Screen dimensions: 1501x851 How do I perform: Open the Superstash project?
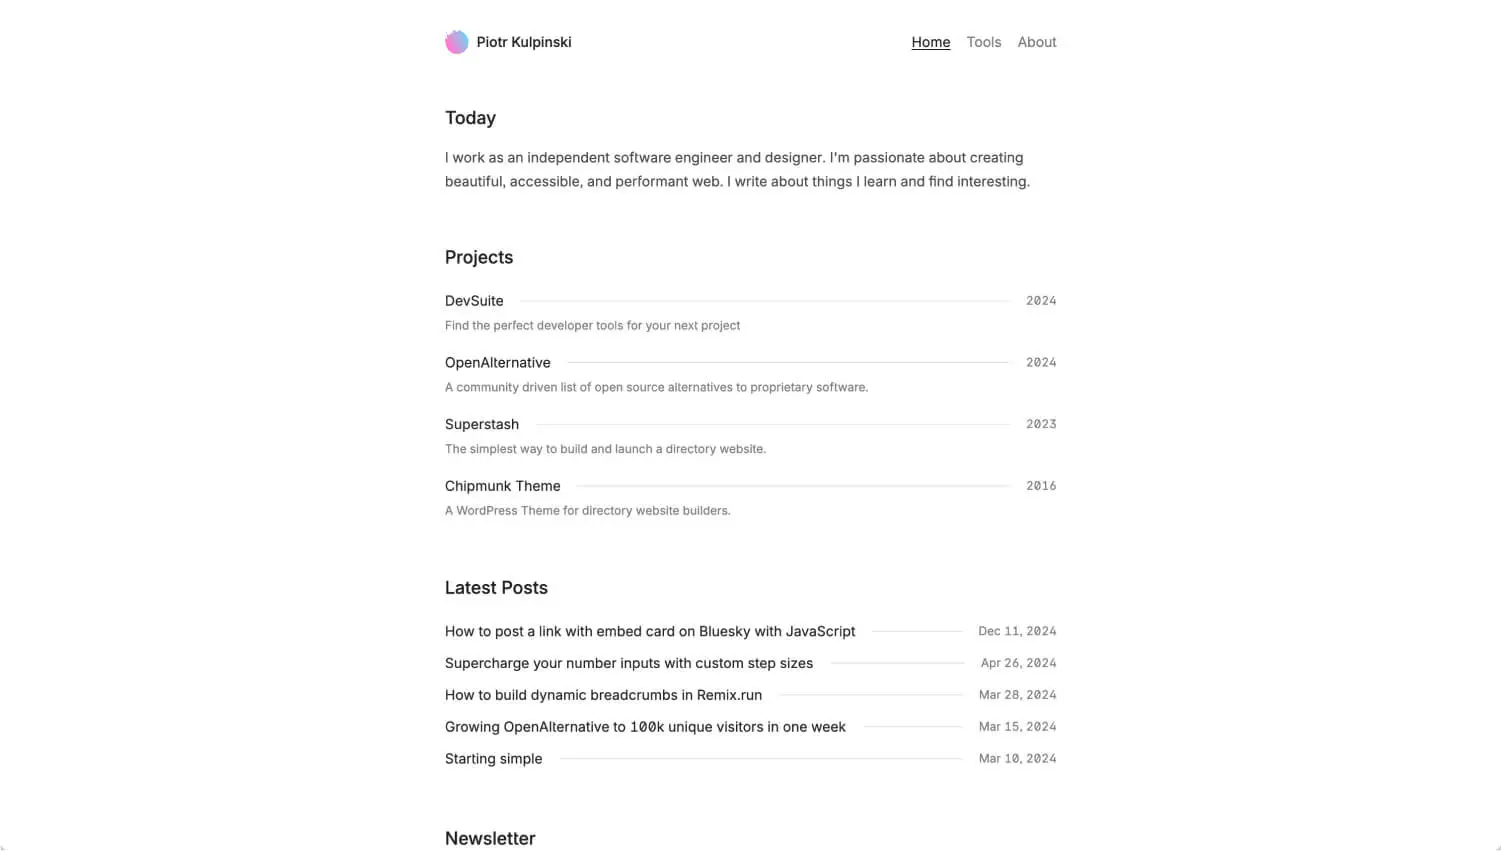tap(481, 424)
